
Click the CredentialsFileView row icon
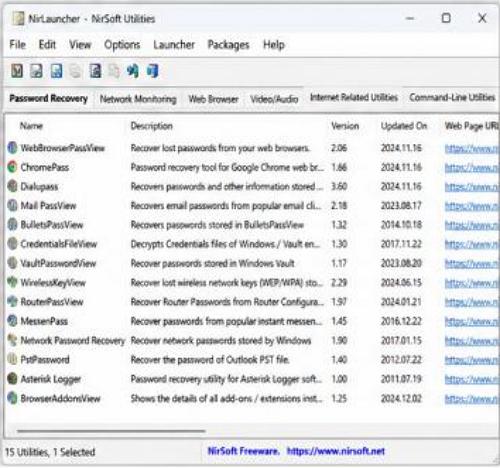click(12, 244)
